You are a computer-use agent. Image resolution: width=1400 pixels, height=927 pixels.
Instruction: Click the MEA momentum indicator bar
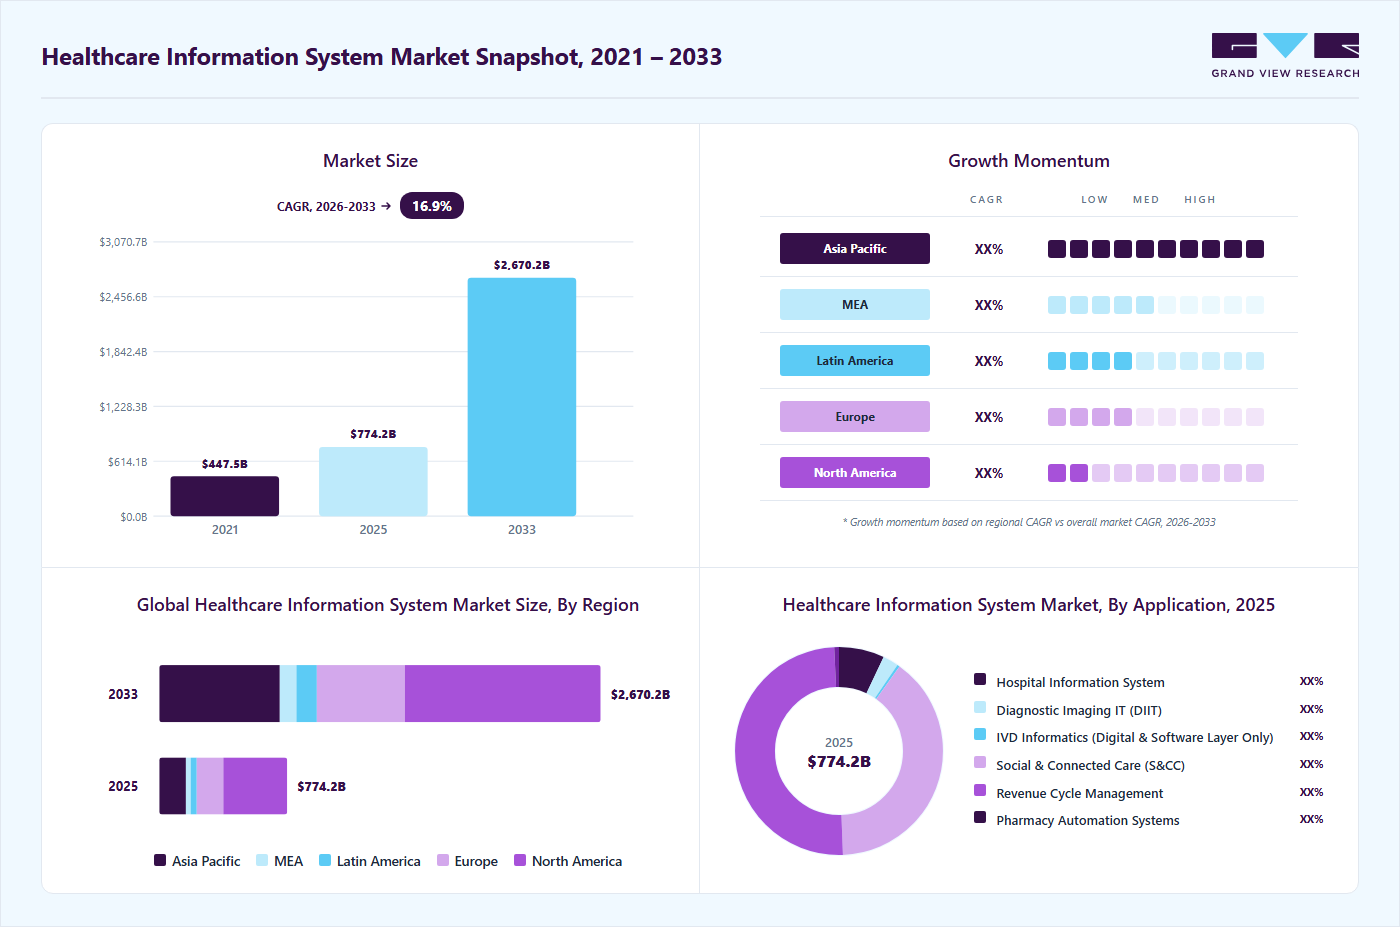tap(1156, 305)
